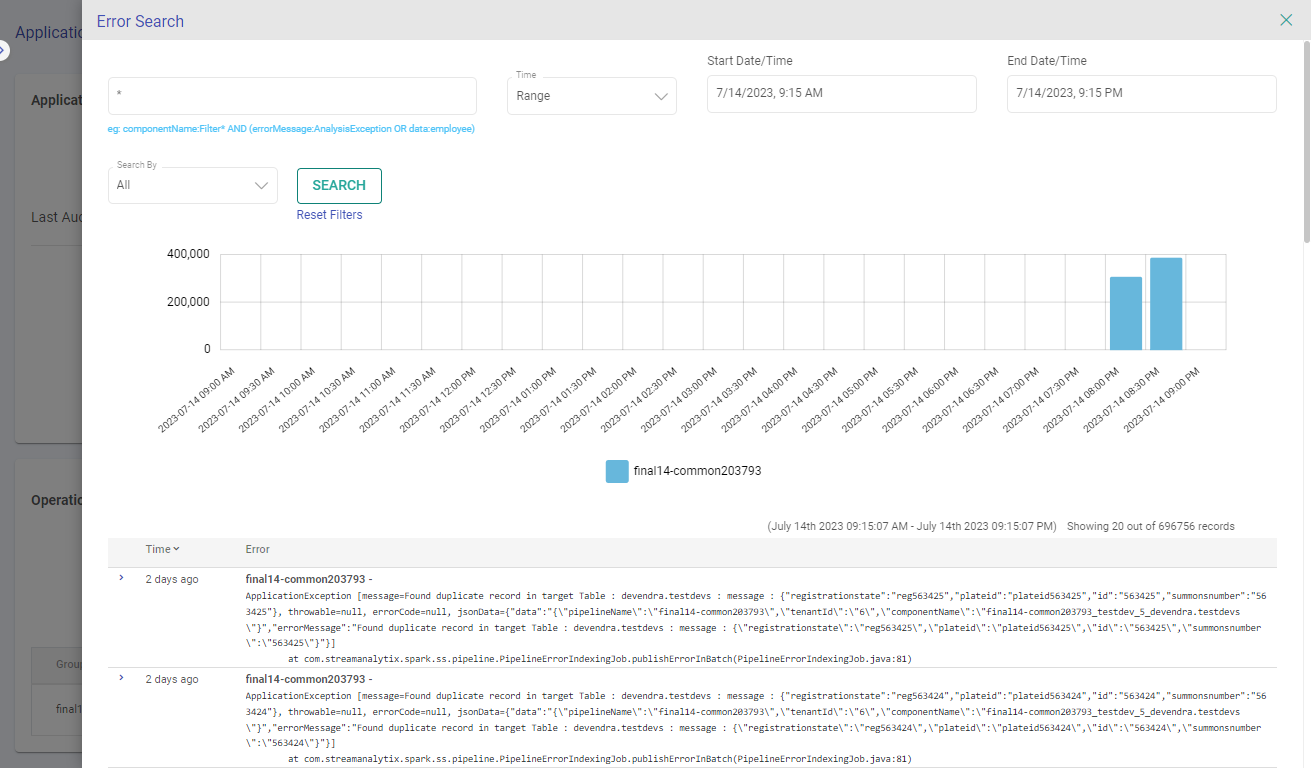
Task: Click the Reset Filters link
Action: pos(329,215)
